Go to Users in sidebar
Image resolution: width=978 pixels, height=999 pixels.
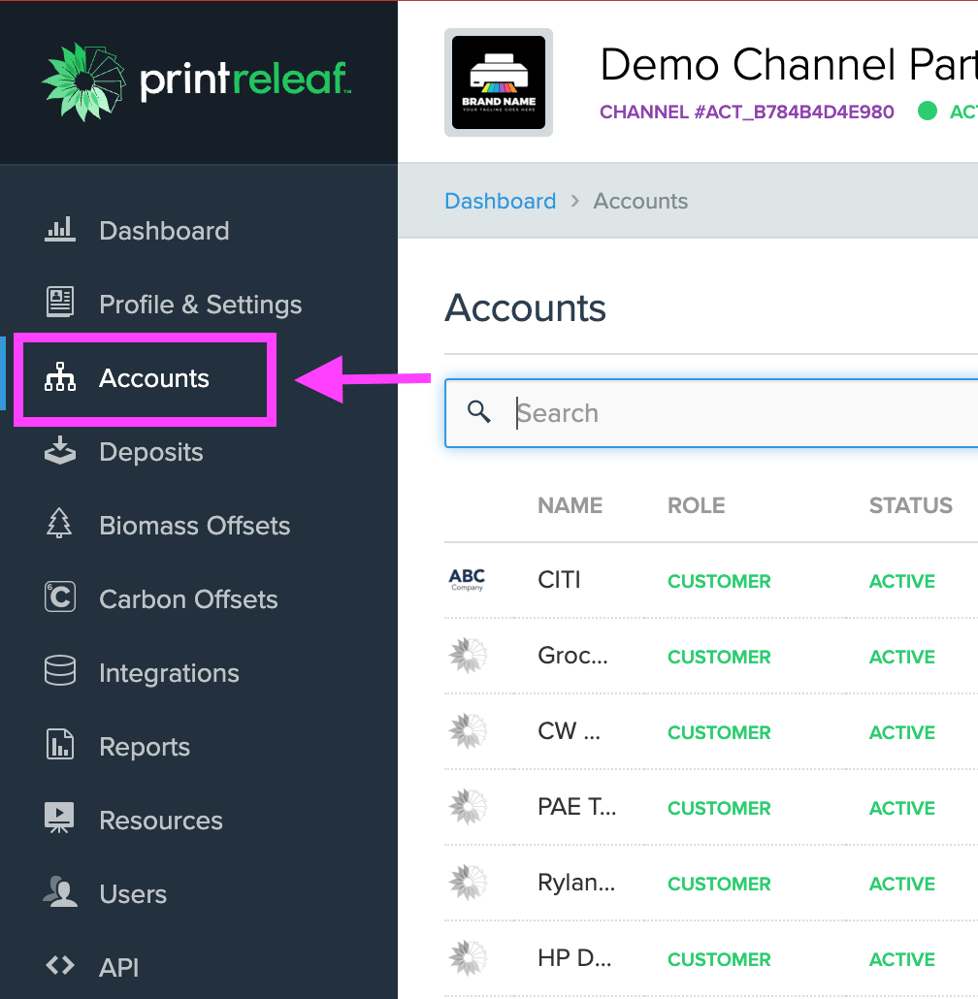click(x=133, y=894)
